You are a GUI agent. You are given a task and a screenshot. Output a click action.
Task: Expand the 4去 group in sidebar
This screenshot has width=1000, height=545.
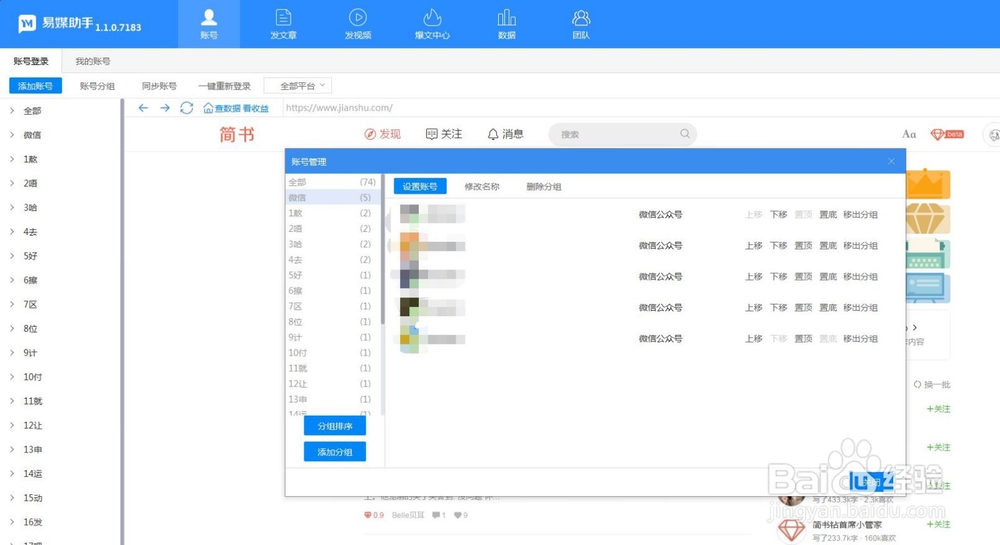[12, 231]
